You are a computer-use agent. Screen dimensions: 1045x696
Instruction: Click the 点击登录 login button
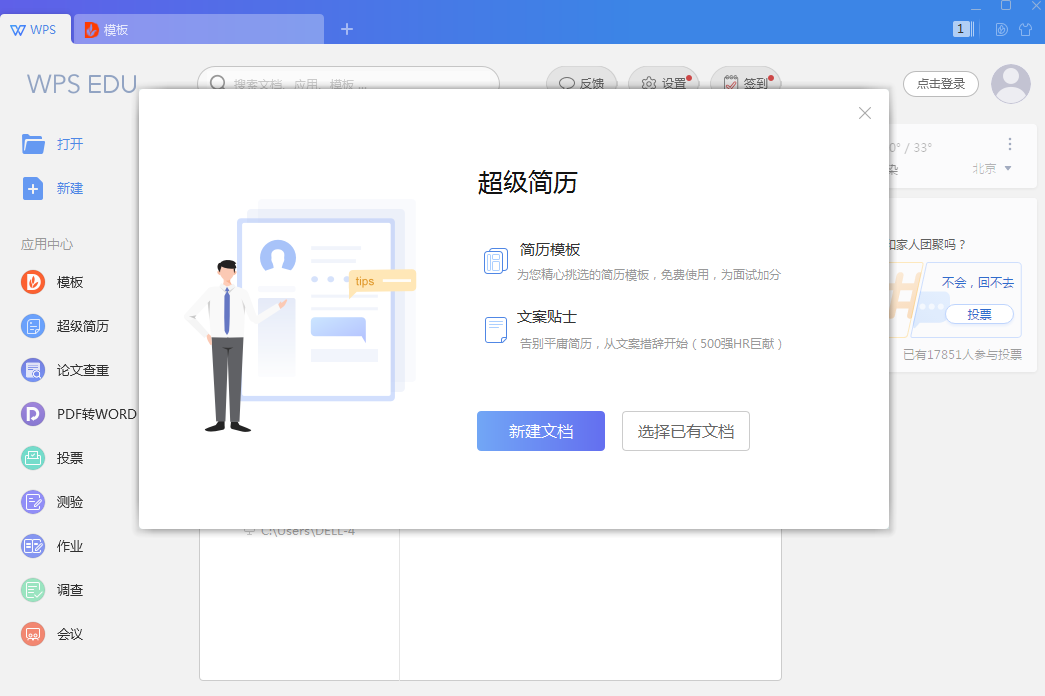pyautogui.click(x=940, y=84)
